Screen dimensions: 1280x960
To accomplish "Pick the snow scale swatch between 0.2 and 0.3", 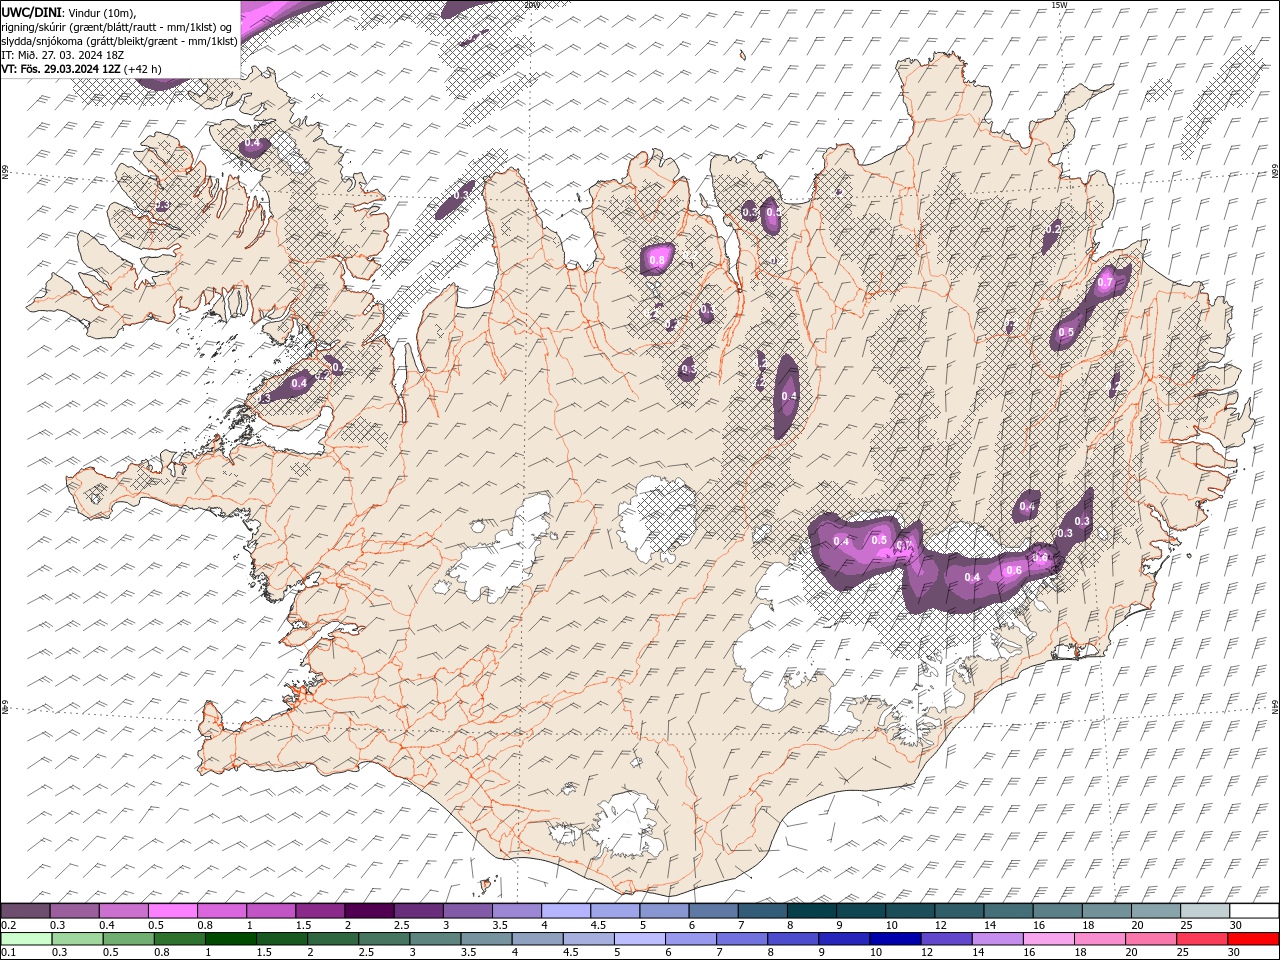I will tap(26, 911).
